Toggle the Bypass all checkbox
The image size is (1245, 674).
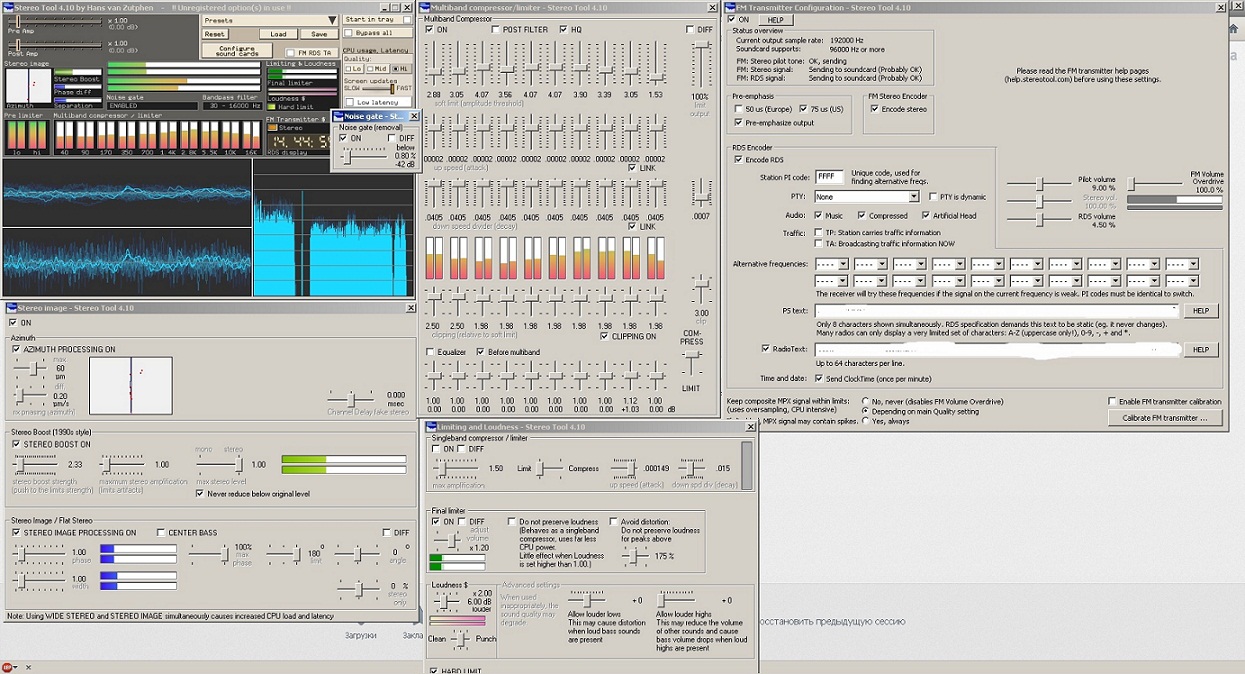coord(349,33)
